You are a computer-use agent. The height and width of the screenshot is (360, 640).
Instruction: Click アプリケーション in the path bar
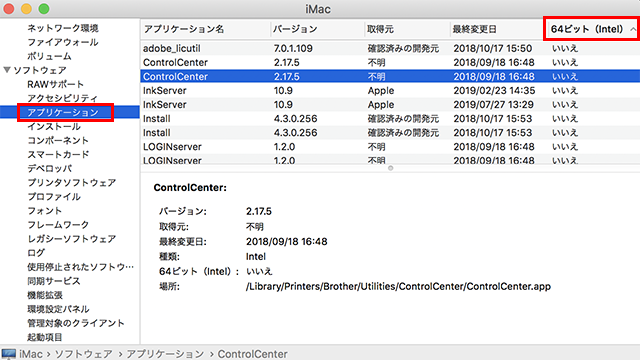point(165,353)
